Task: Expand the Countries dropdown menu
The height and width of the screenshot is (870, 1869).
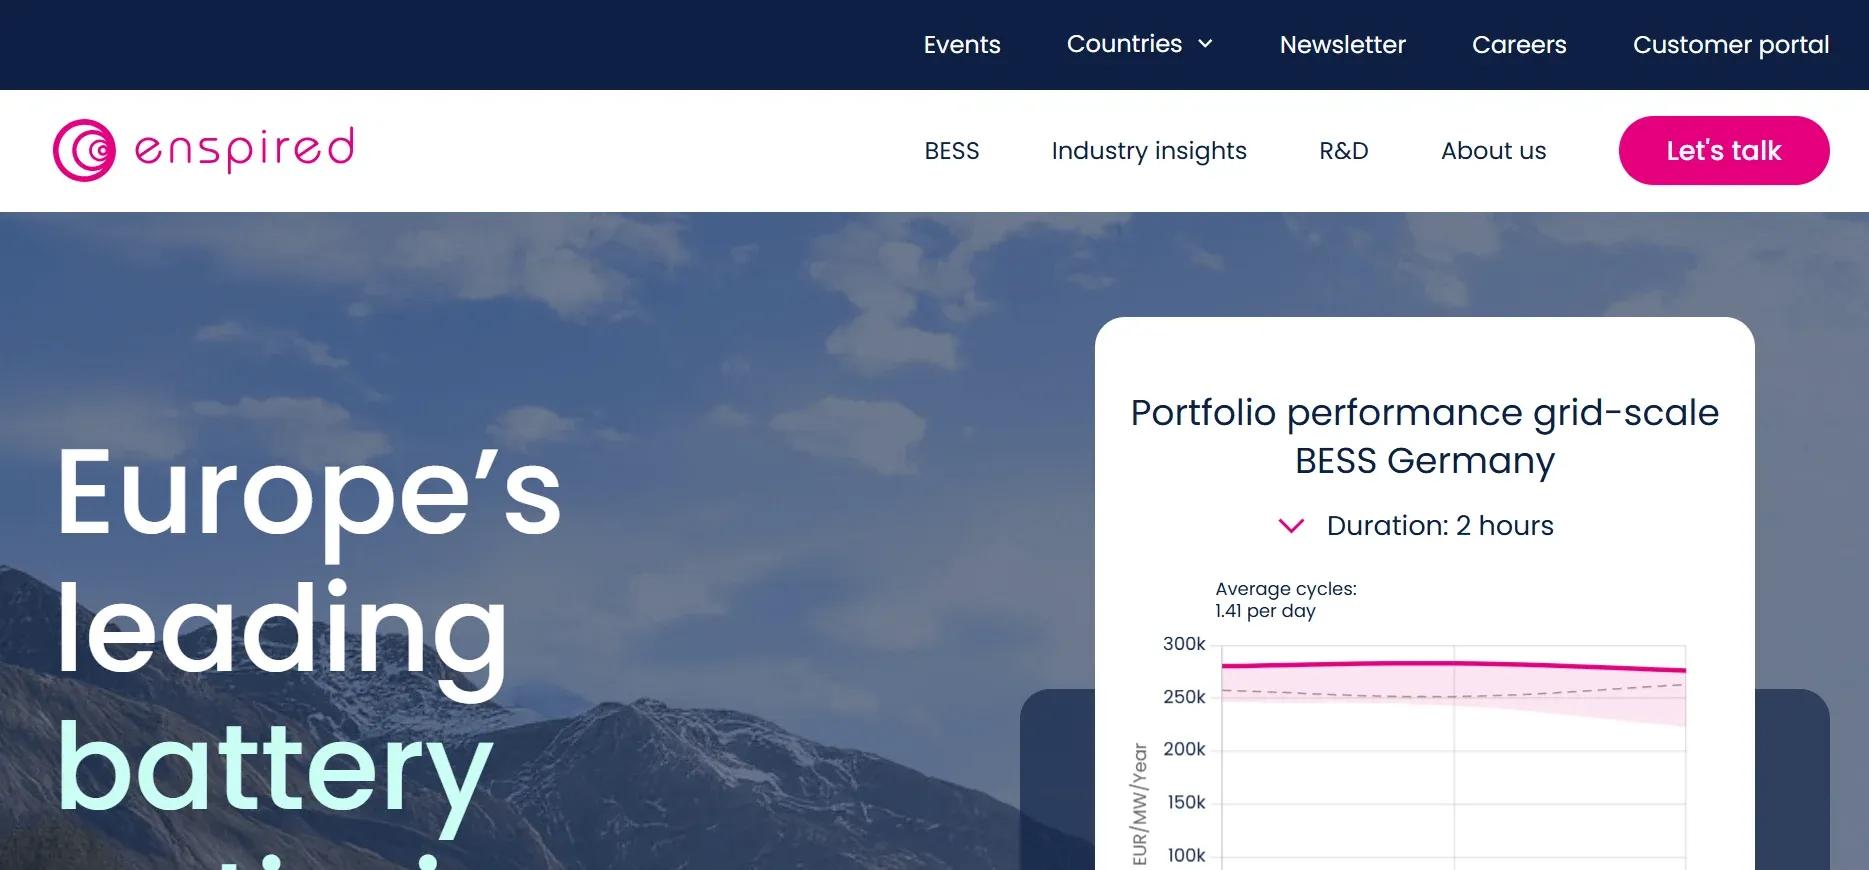Action: point(1140,44)
